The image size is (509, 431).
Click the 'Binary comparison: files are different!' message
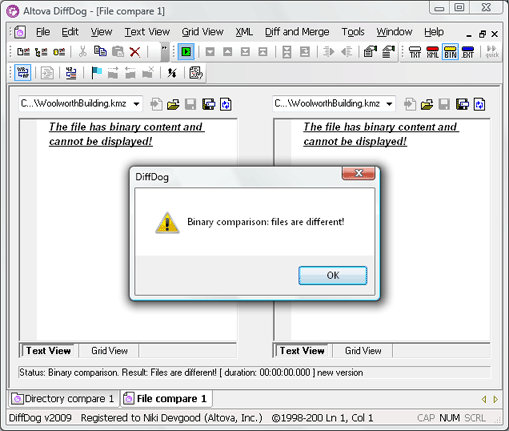[x=265, y=222]
